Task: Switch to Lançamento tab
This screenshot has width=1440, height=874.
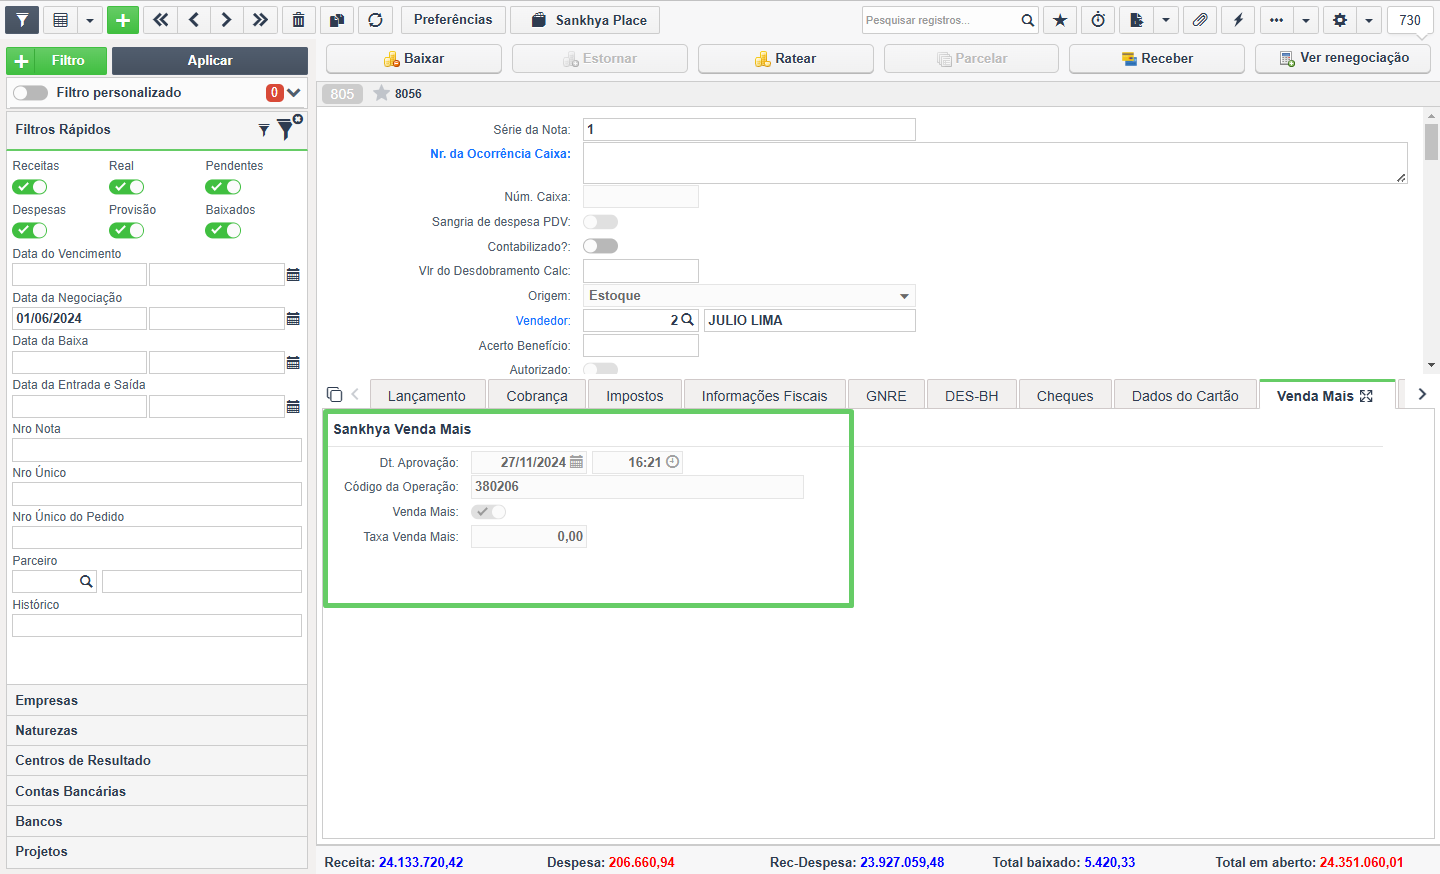Action: [427, 396]
